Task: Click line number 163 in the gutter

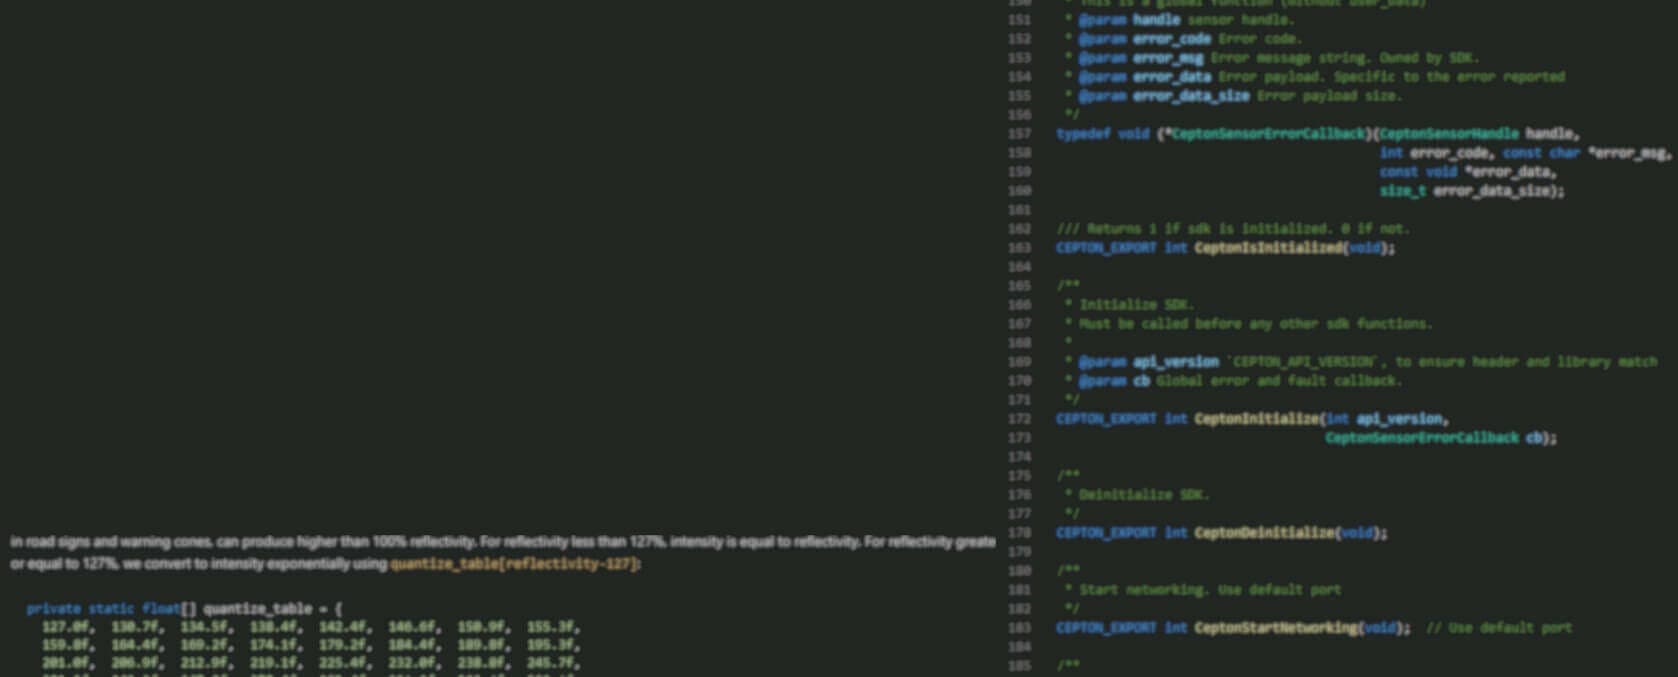Action: point(1018,248)
